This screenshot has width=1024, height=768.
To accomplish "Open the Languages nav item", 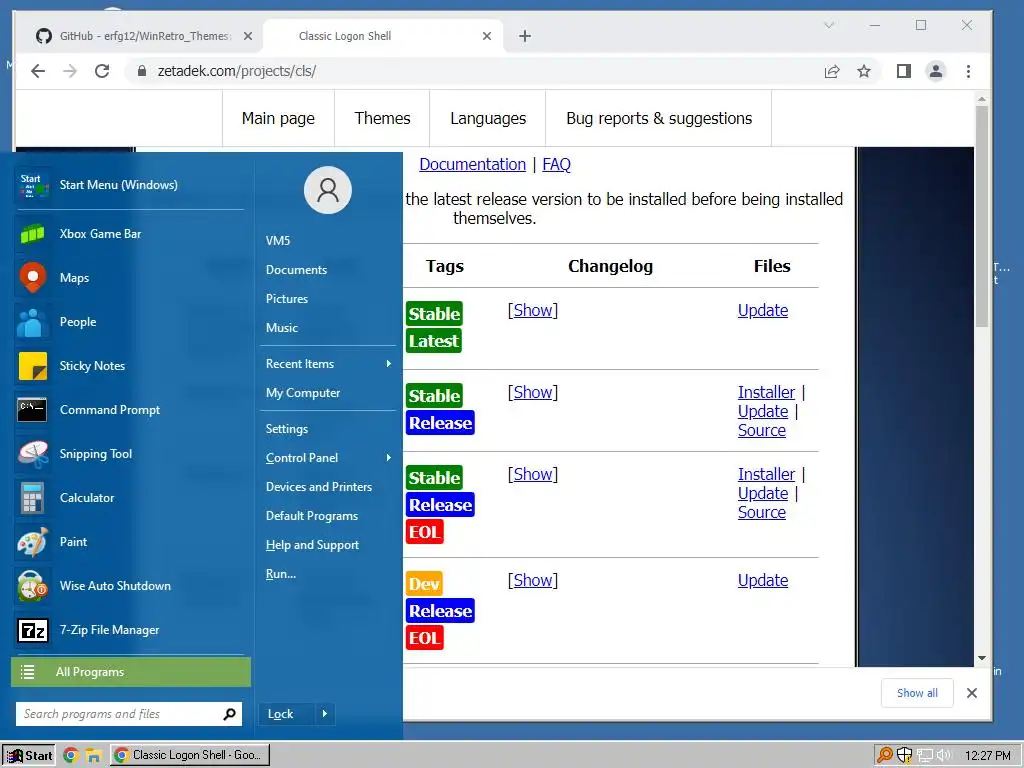I will [x=488, y=118].
